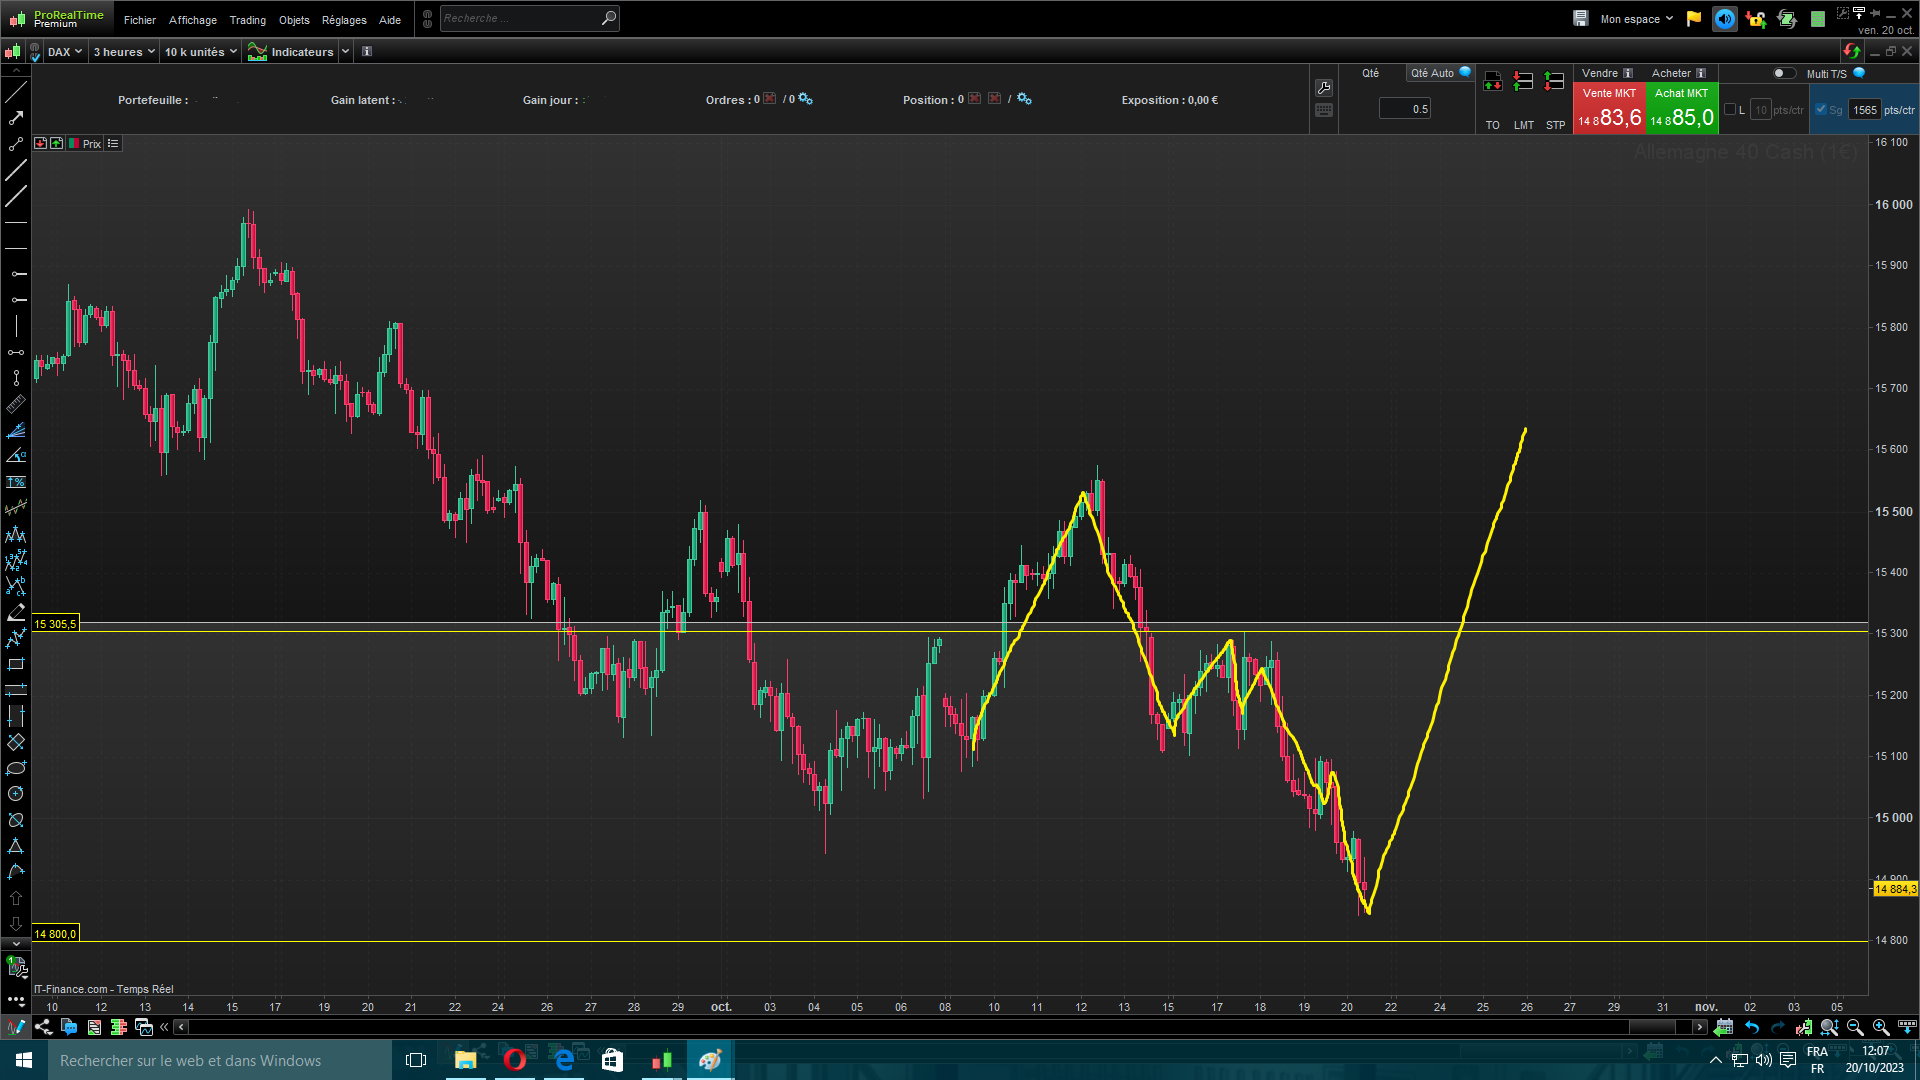Click the Vente MKT sell button
Image resolution: width=1920 pixels, height=1080 pixels.
tap(1609, 108)
